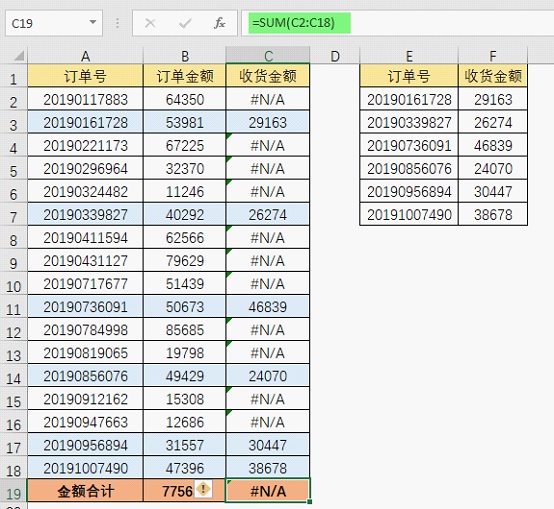Open the Insert Function fx icon
554x509 pixels.
coord(219,23)
